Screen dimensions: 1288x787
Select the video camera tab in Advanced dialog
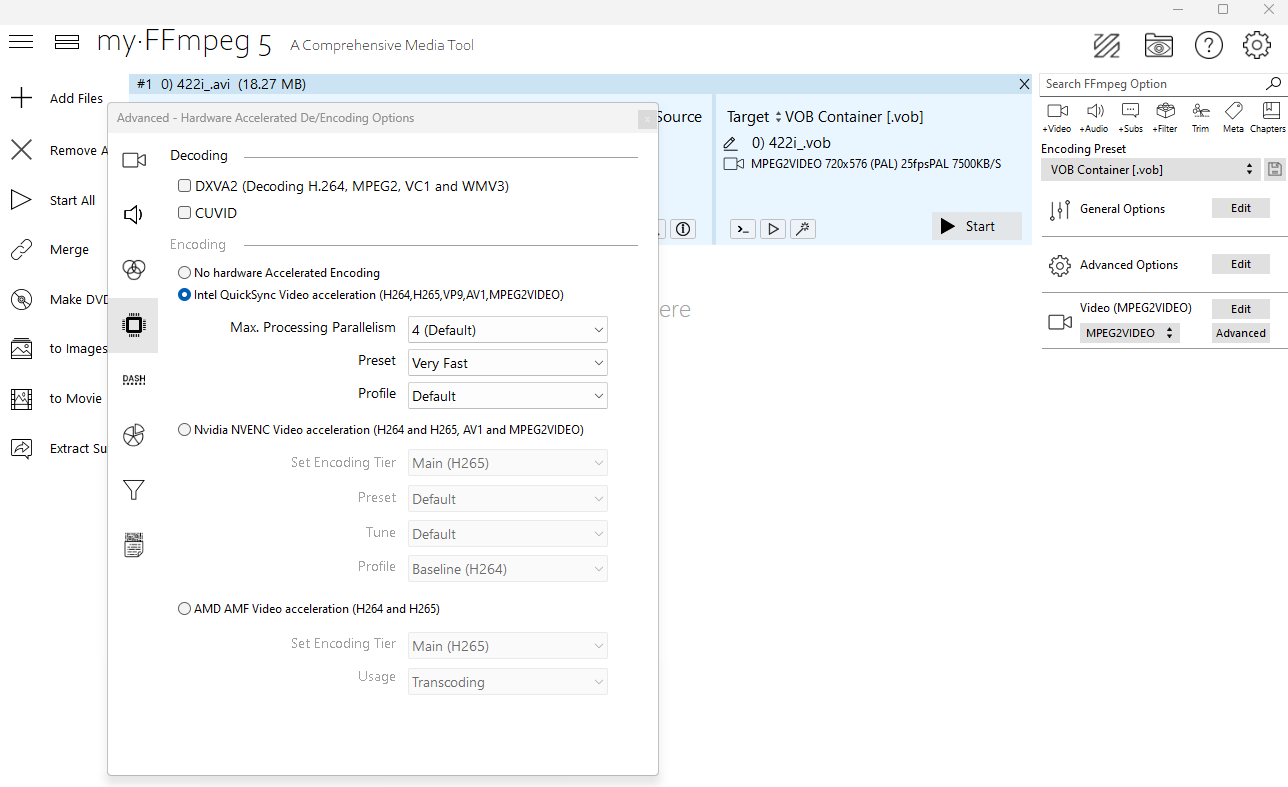tap(134, 160)
